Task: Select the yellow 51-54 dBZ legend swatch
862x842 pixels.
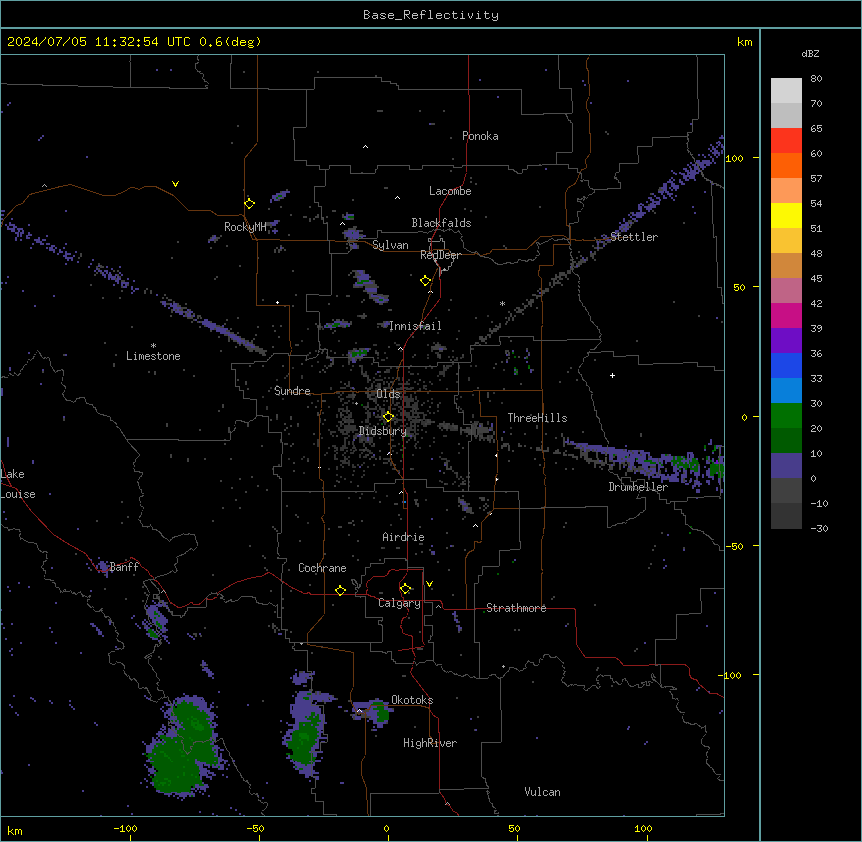Action: point(786,216)
